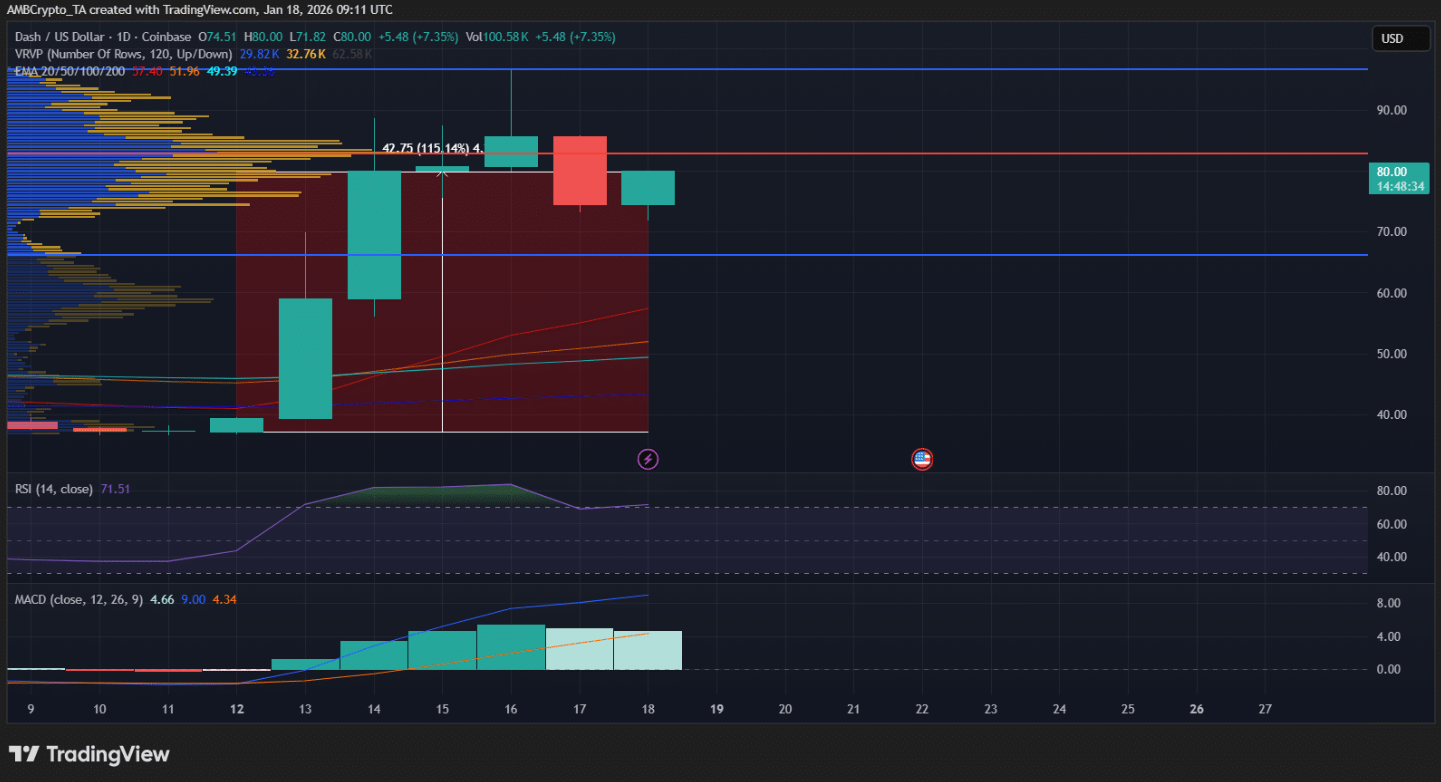Click the RSI (14, close) indicator label
Viewport: 1441px width, 782px height.
[x=54, y=489]
